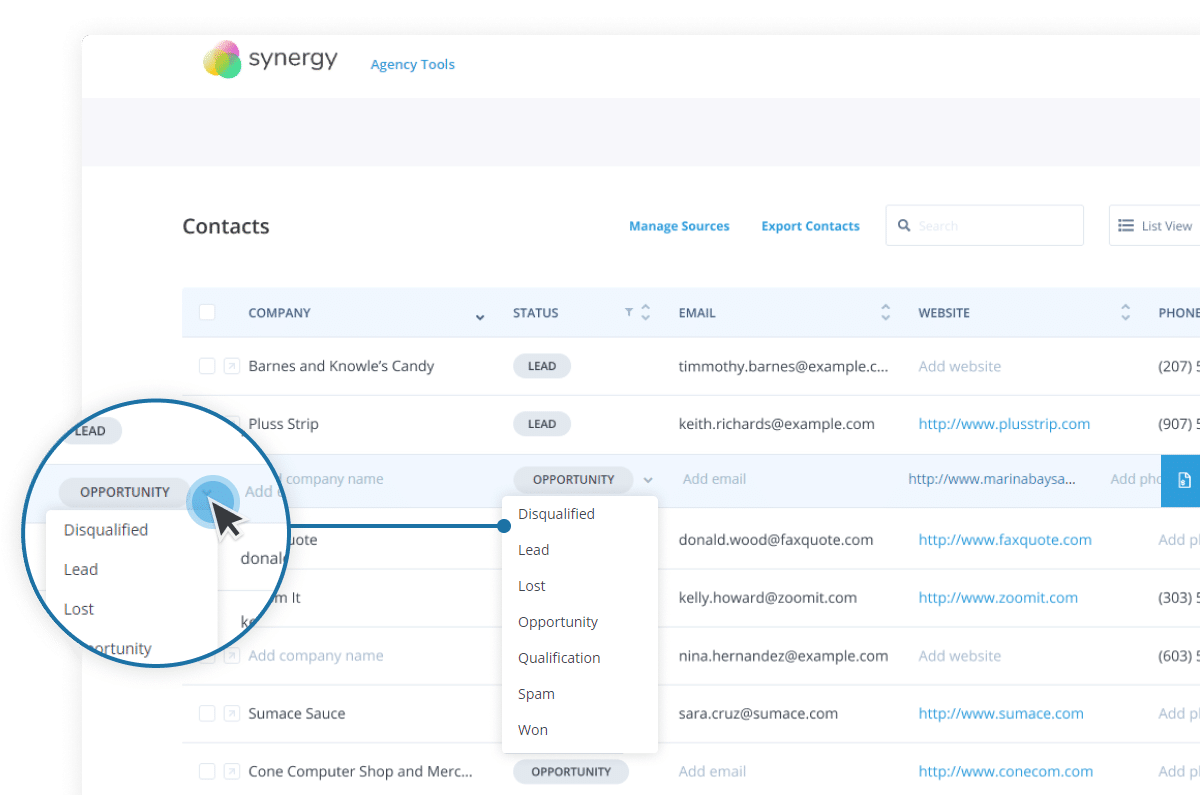The width and height of the screenshot is (1200, 795).
Task: Click the List View list icon
Action: (x=1126, y=226)
